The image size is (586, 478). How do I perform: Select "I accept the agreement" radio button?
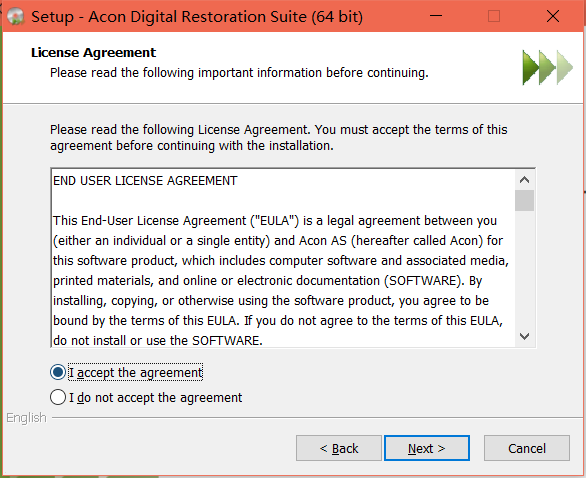58,372
